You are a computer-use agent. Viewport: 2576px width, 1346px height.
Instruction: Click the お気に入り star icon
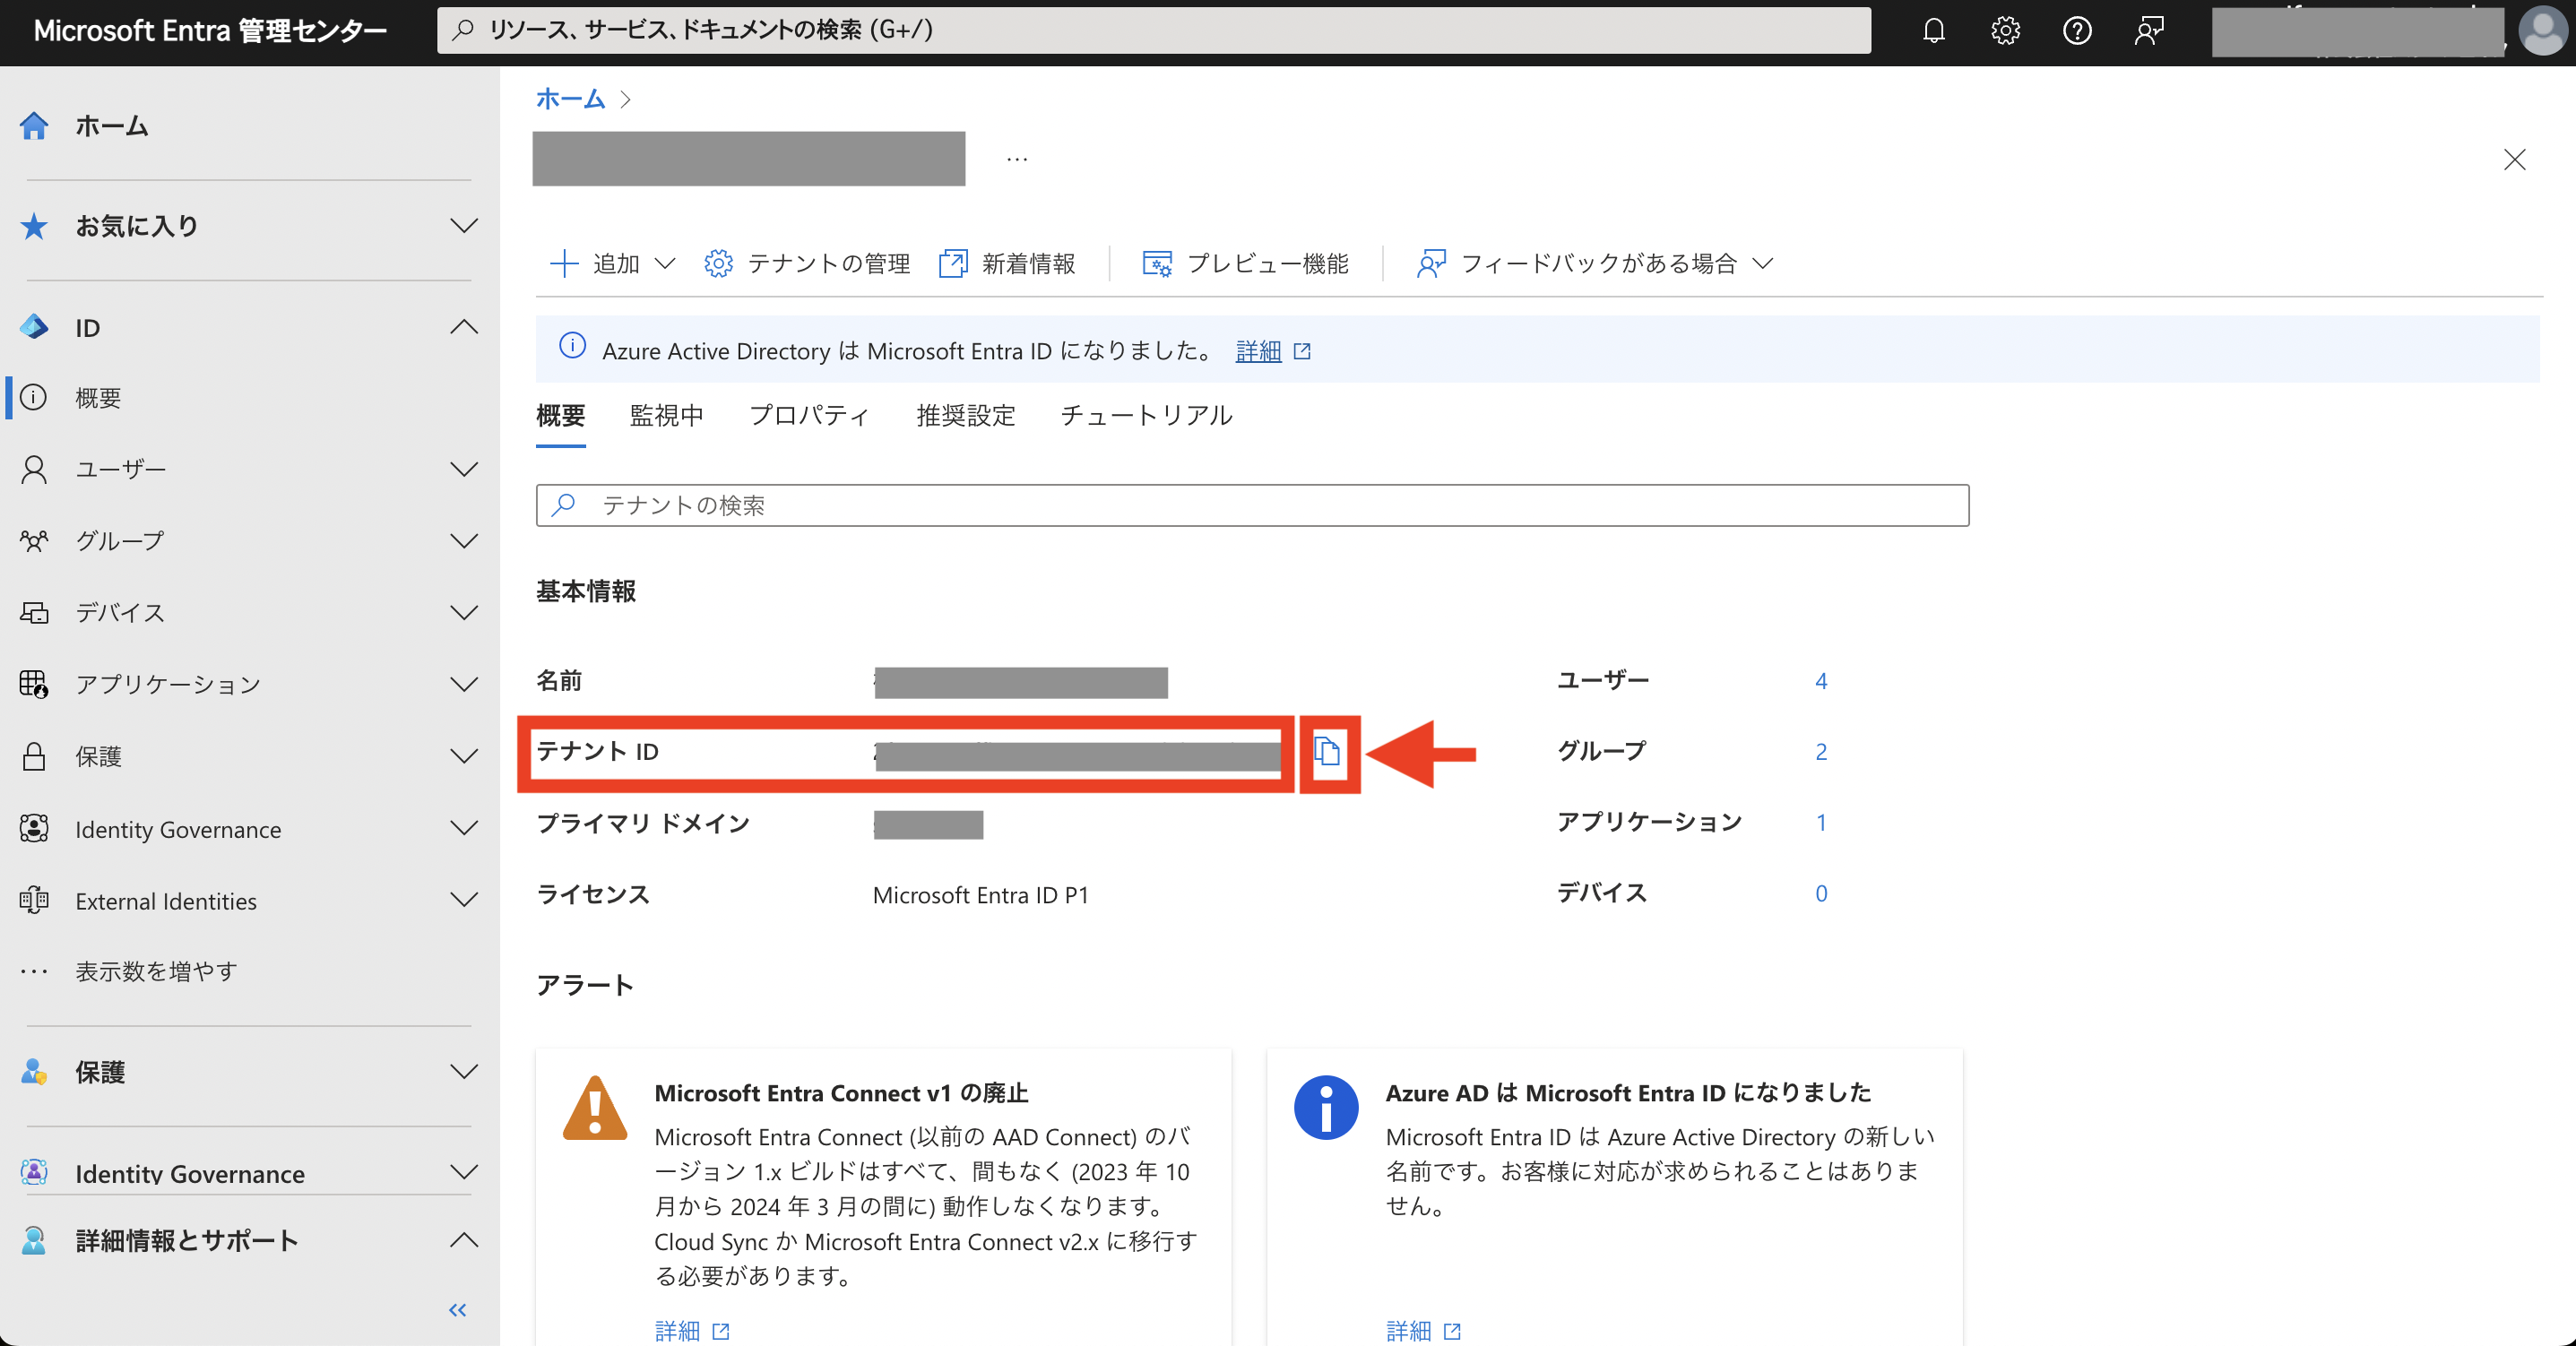point(34,226)
